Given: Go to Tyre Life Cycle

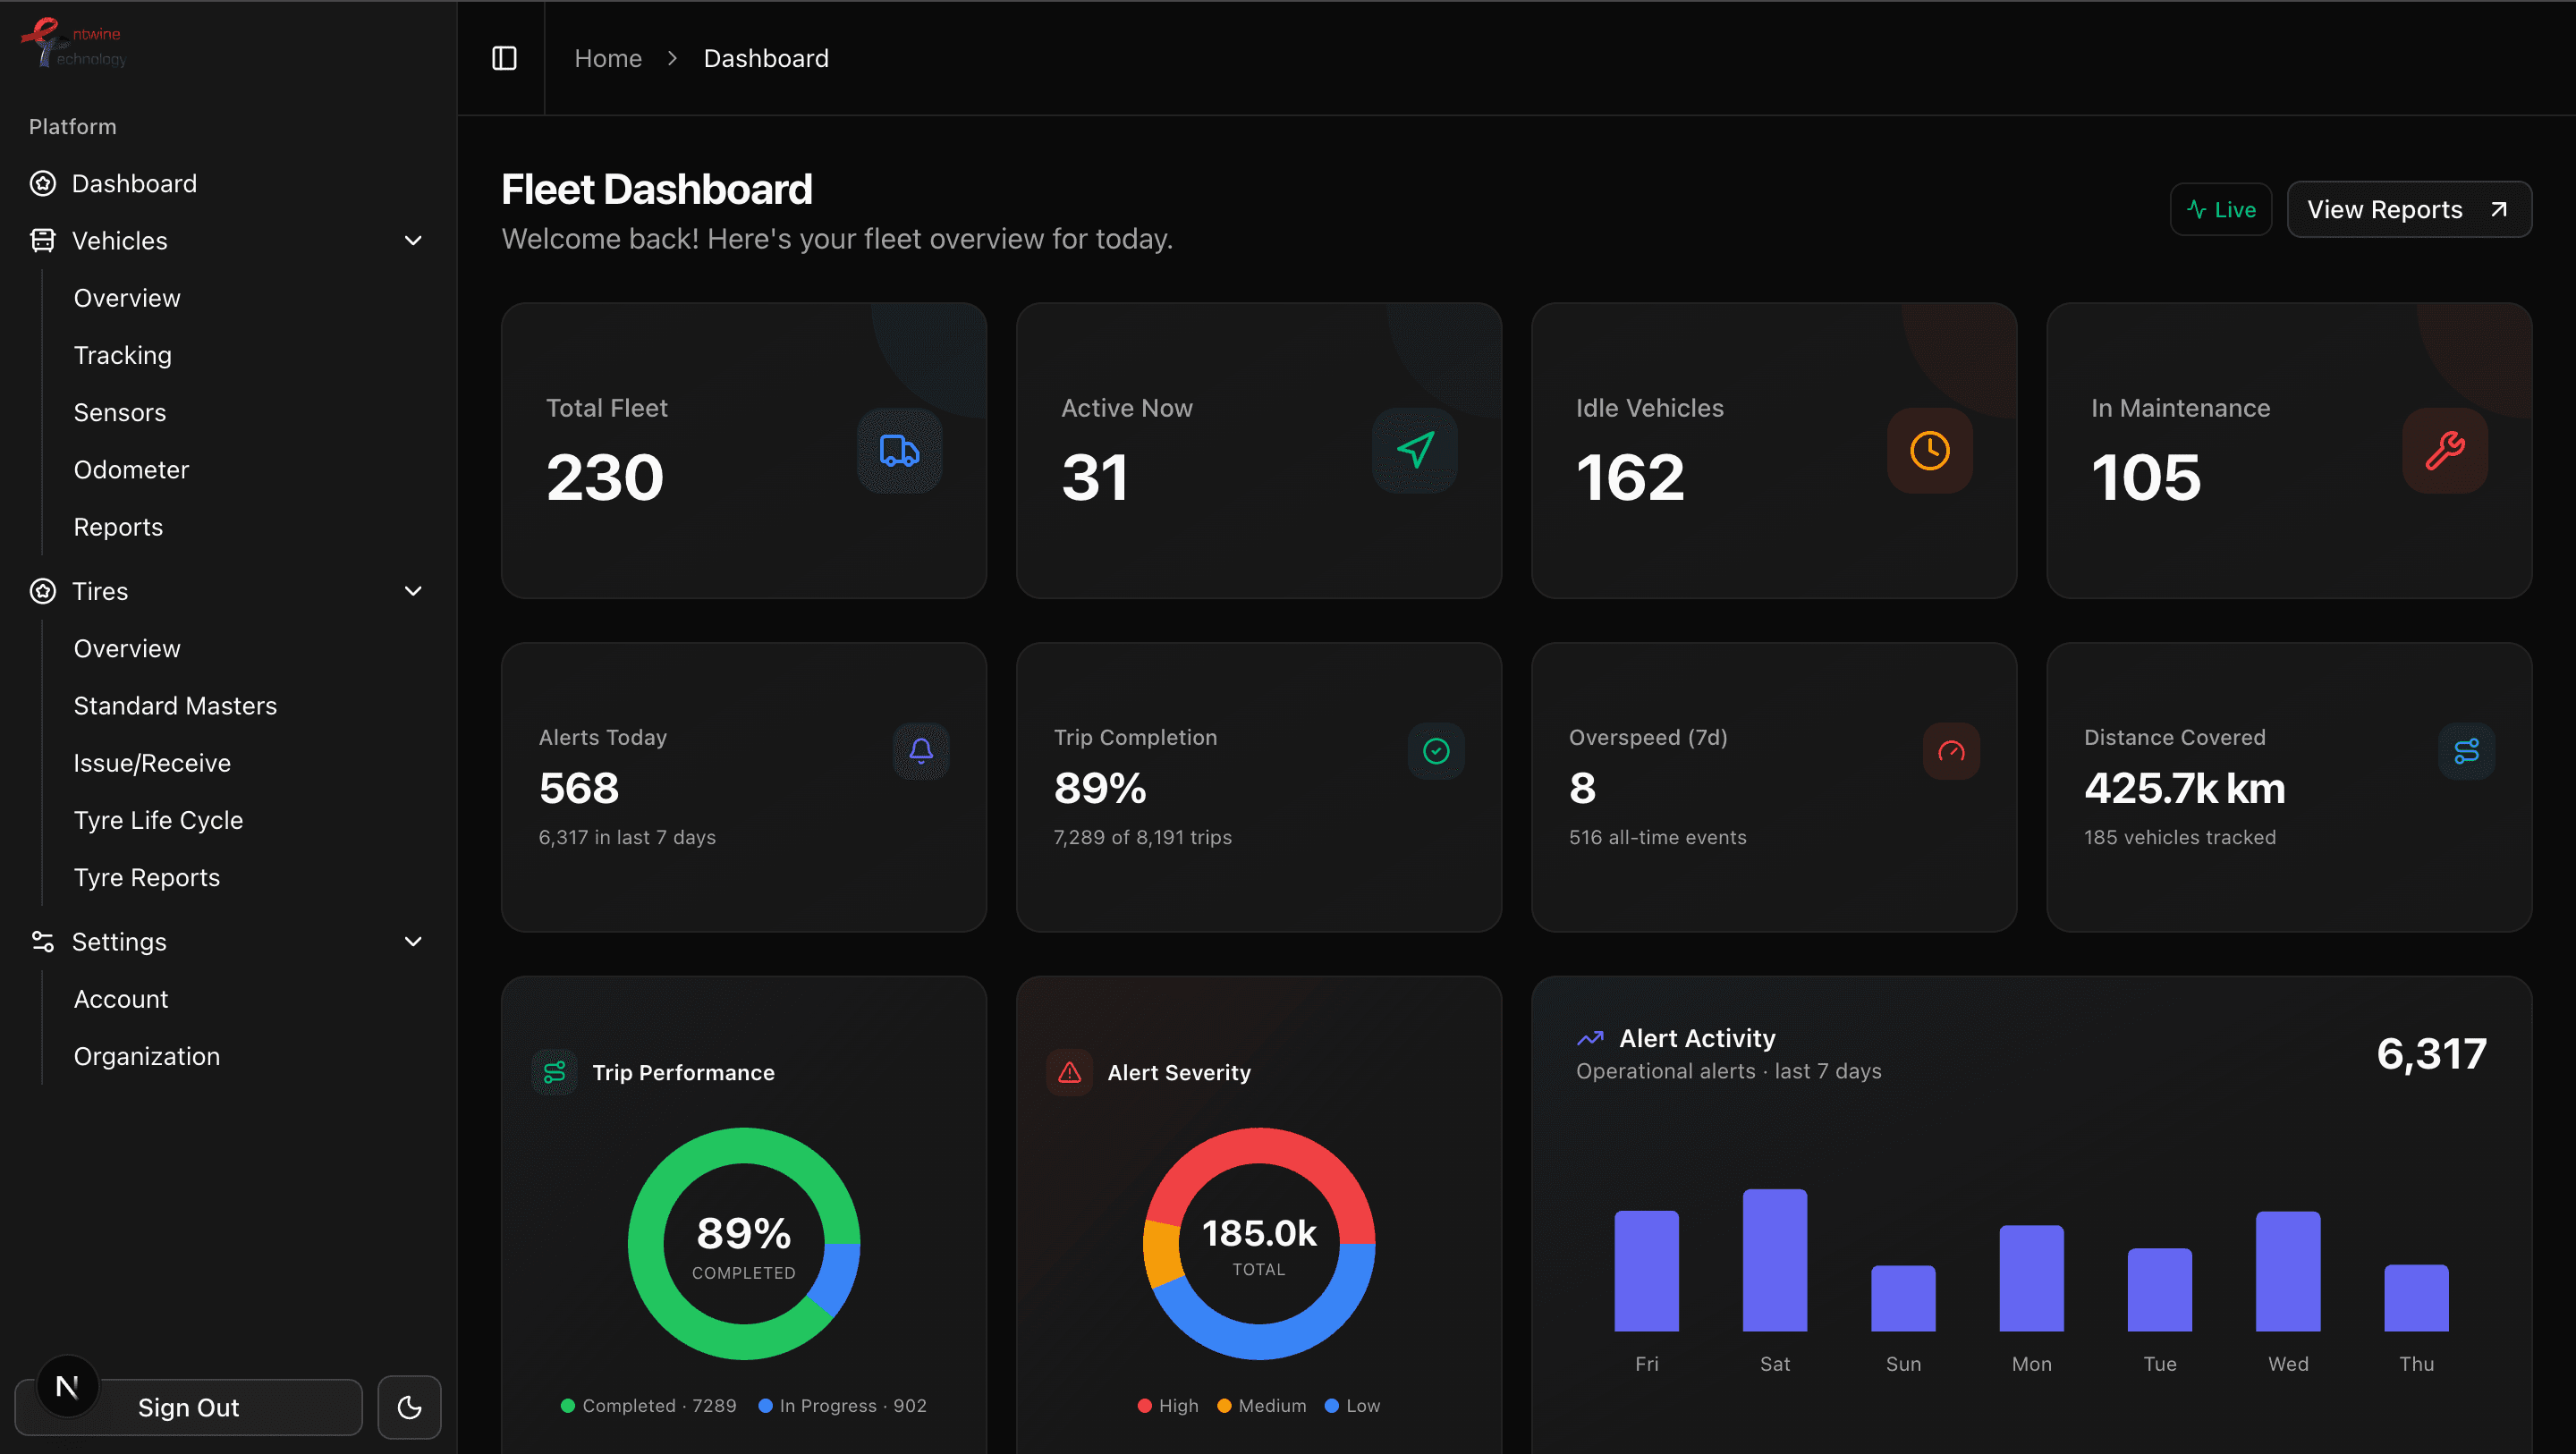Looking at the screenshot, I should point(158,820).
